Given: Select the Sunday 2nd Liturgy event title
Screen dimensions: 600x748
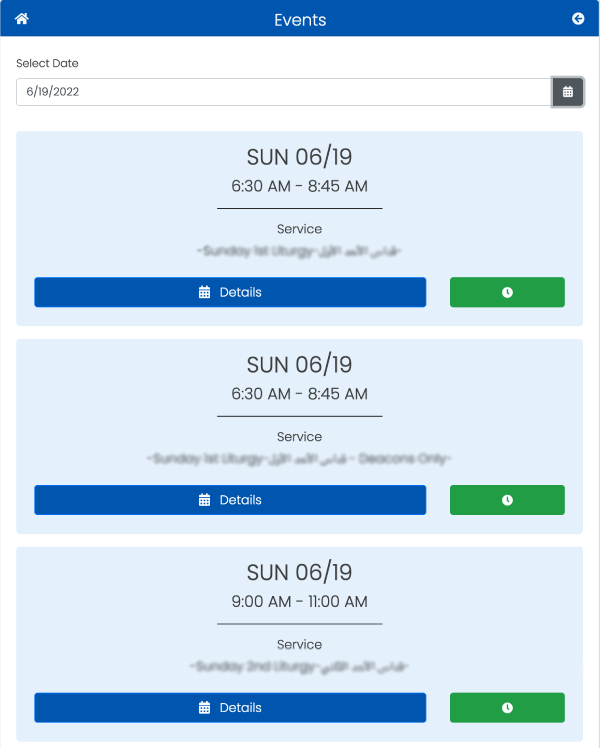Looking at the screenshot, I should click(x=299, y=666).
